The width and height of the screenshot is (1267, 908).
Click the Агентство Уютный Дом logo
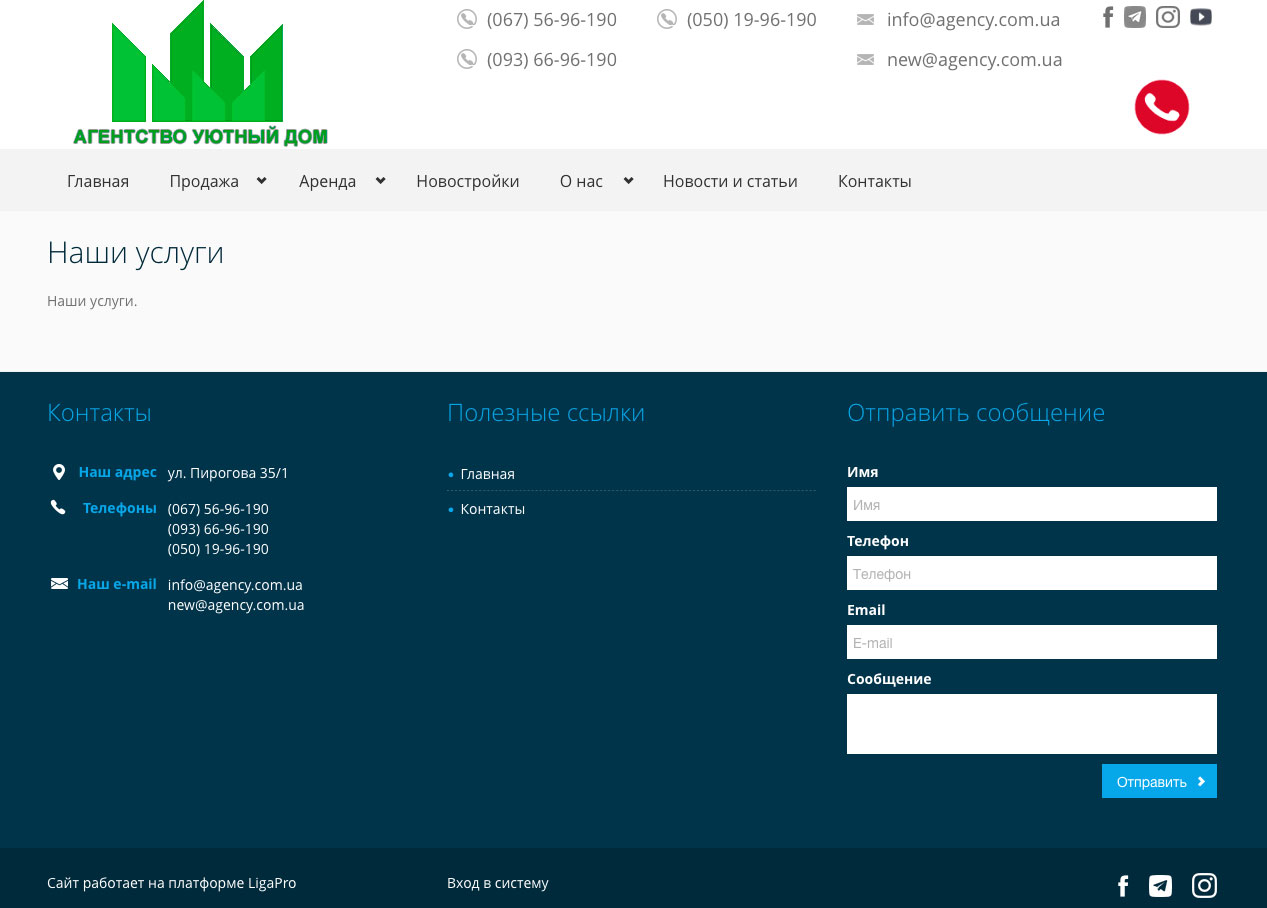[x=200, y=75]
